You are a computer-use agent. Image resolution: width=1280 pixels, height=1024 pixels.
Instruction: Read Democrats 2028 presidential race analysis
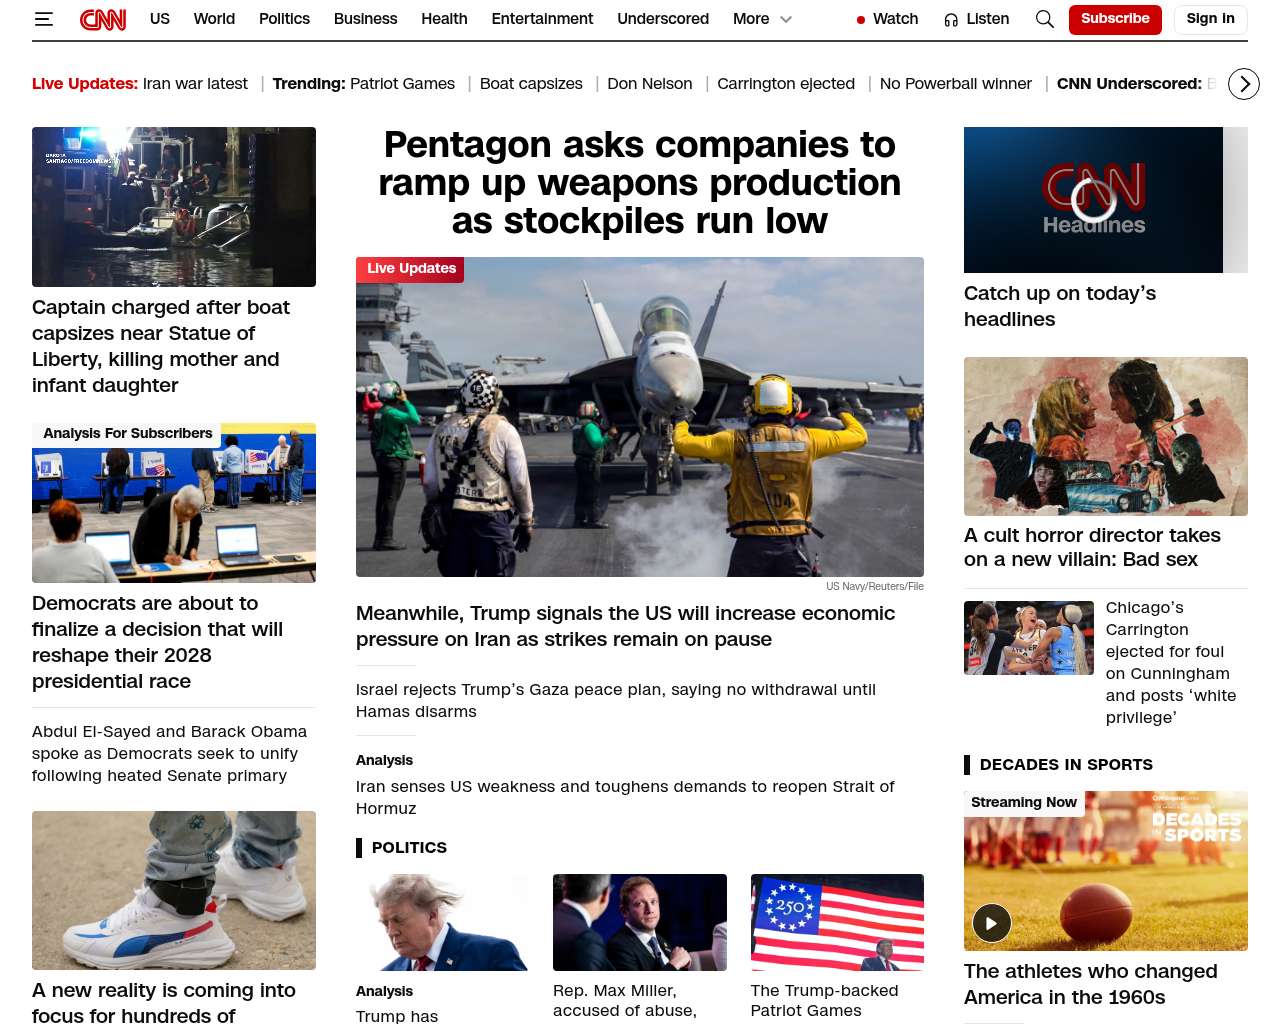coord(158,642)
